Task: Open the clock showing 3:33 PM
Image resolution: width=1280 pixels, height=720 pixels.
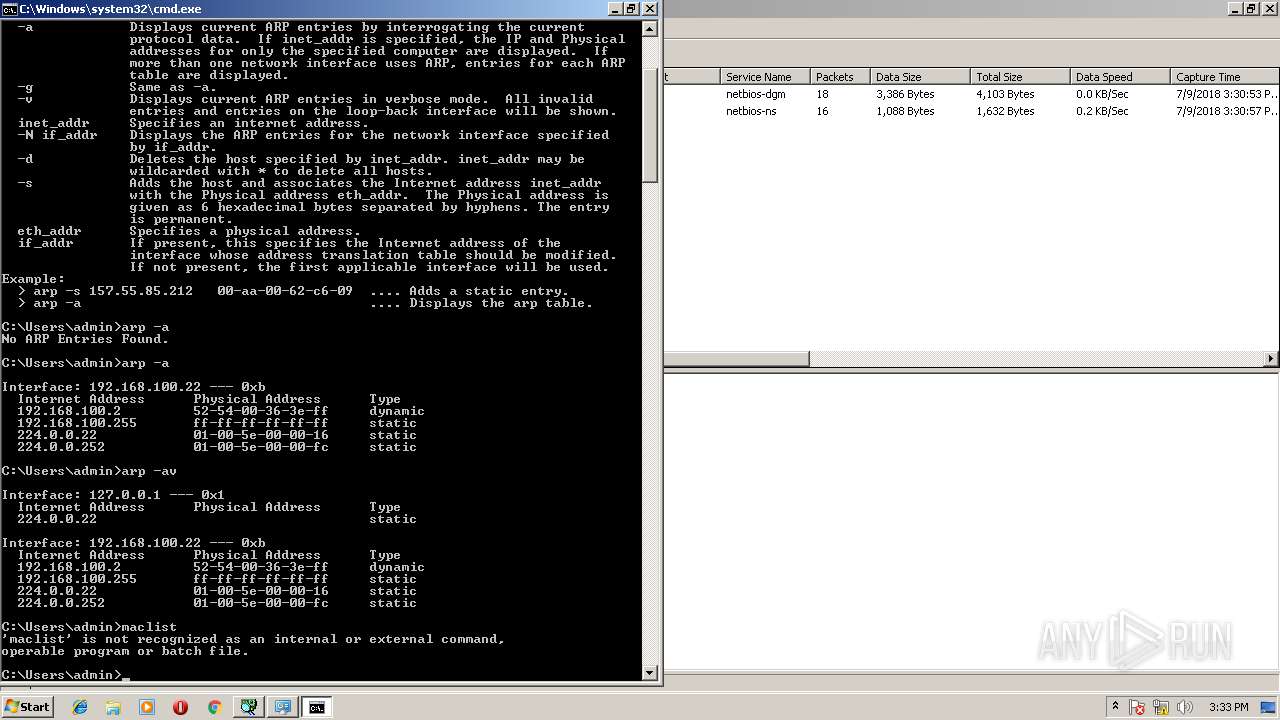Action: coord(1228,707)
